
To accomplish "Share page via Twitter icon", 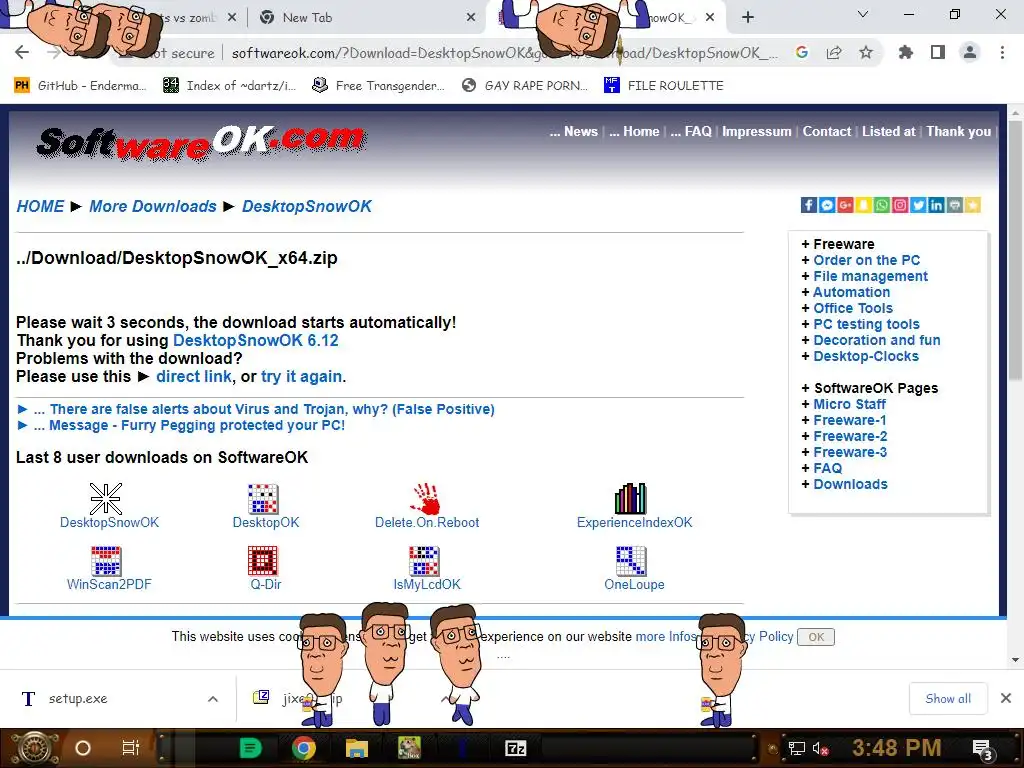I will click(x=918, y=205).
